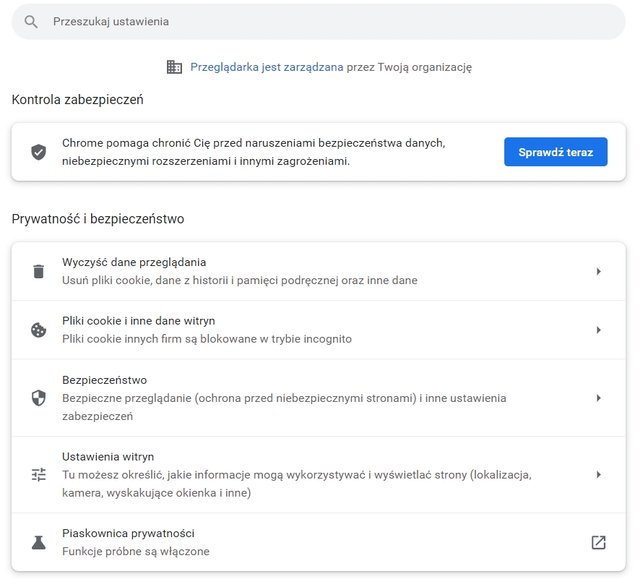The image size is (643, 587).
Task: Select the Ustawienia witryn entry
Action: coord(319,475)
